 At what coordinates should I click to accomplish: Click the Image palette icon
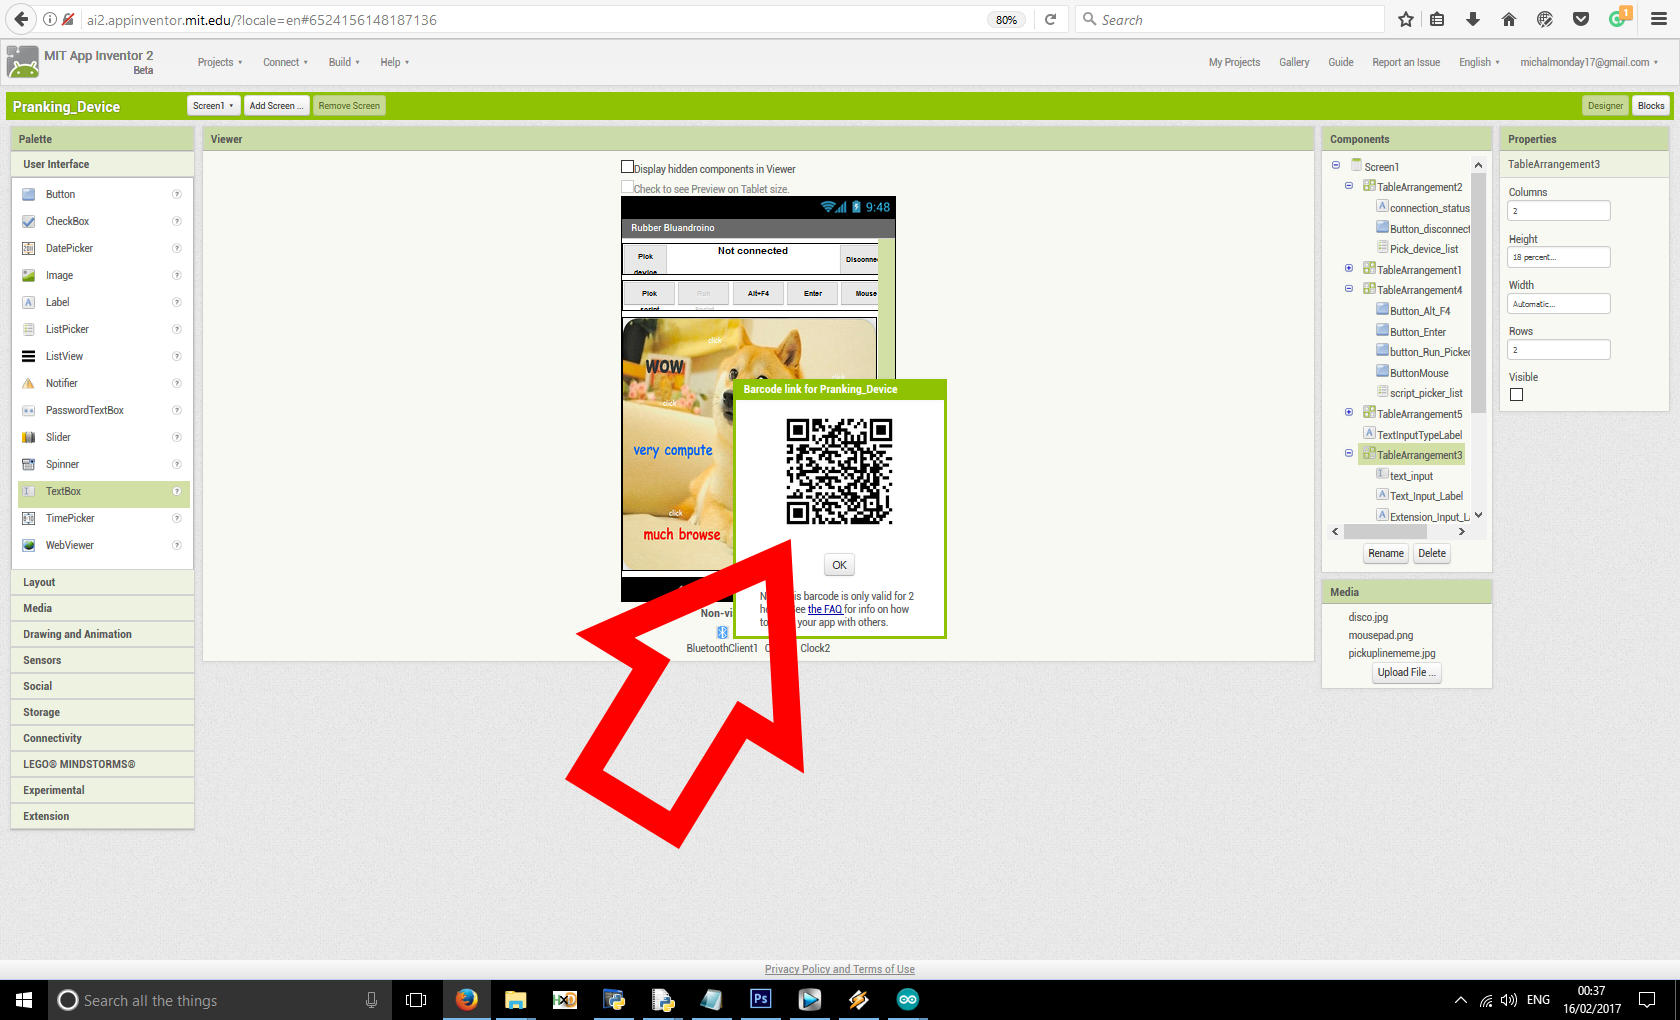tap(29, 275)
